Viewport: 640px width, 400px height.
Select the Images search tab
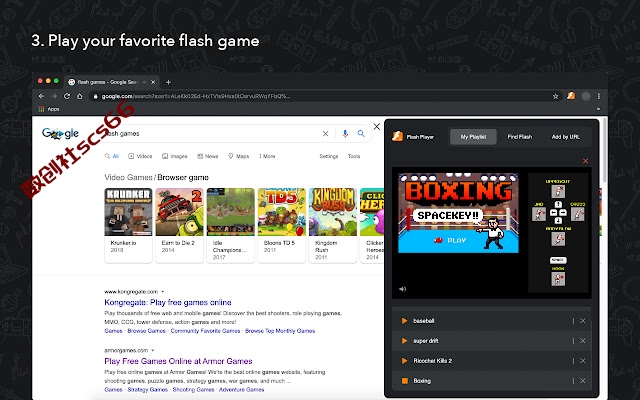click(175, 156)
